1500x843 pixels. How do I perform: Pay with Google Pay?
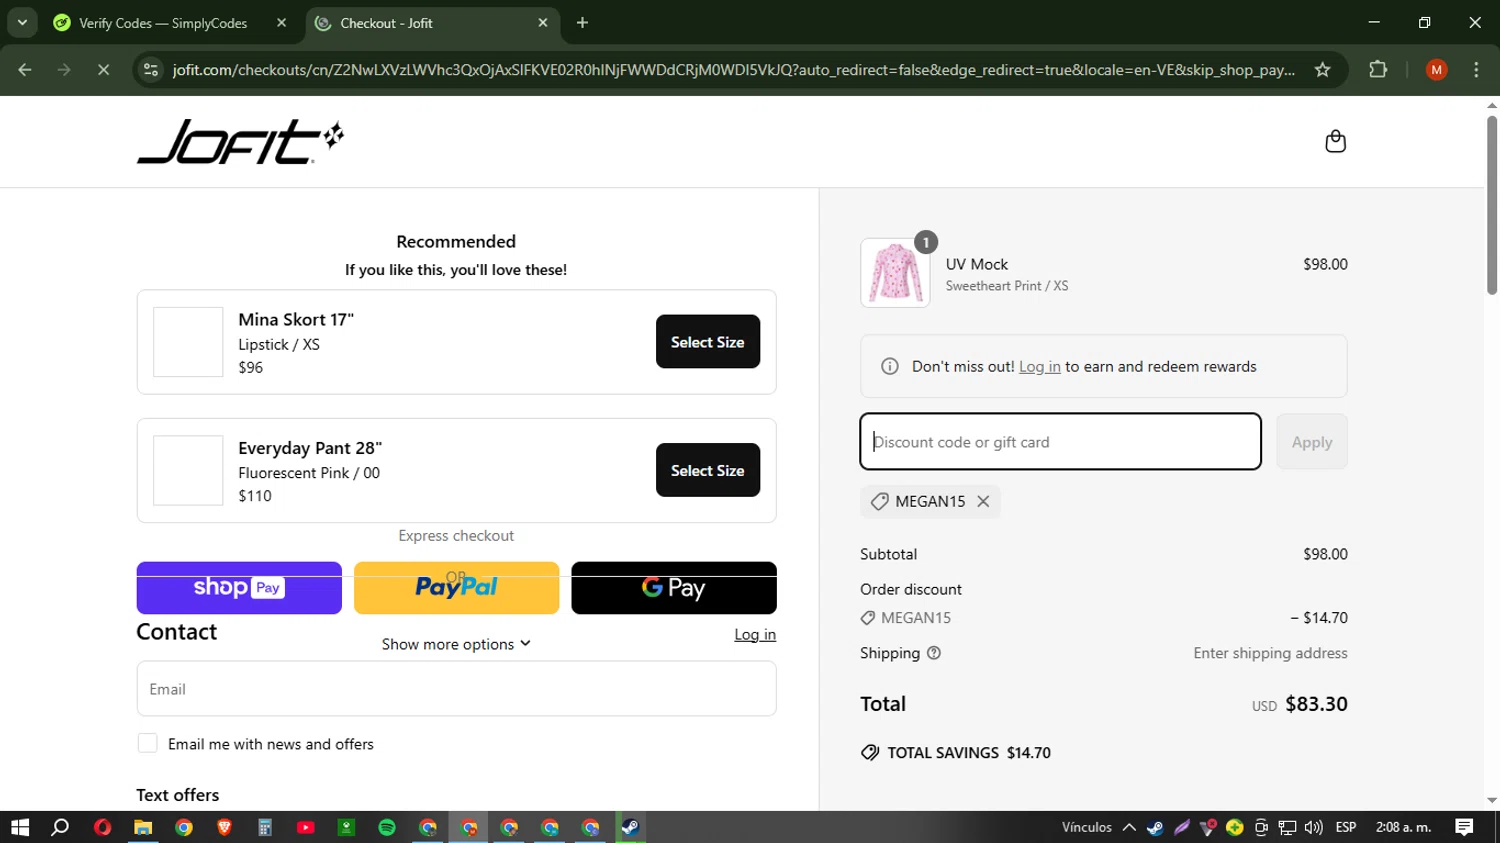tap(674, 588)
